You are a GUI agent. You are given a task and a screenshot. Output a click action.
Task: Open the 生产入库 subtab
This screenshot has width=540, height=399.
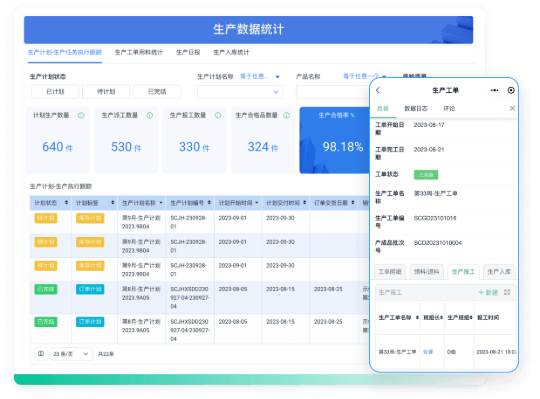499,272
